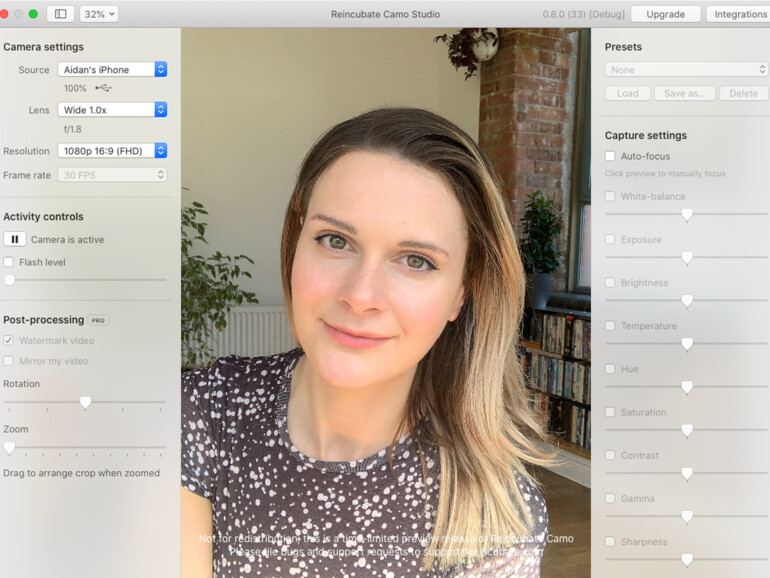
Task: Open the Integrations button
Action: tap(739, 14)
